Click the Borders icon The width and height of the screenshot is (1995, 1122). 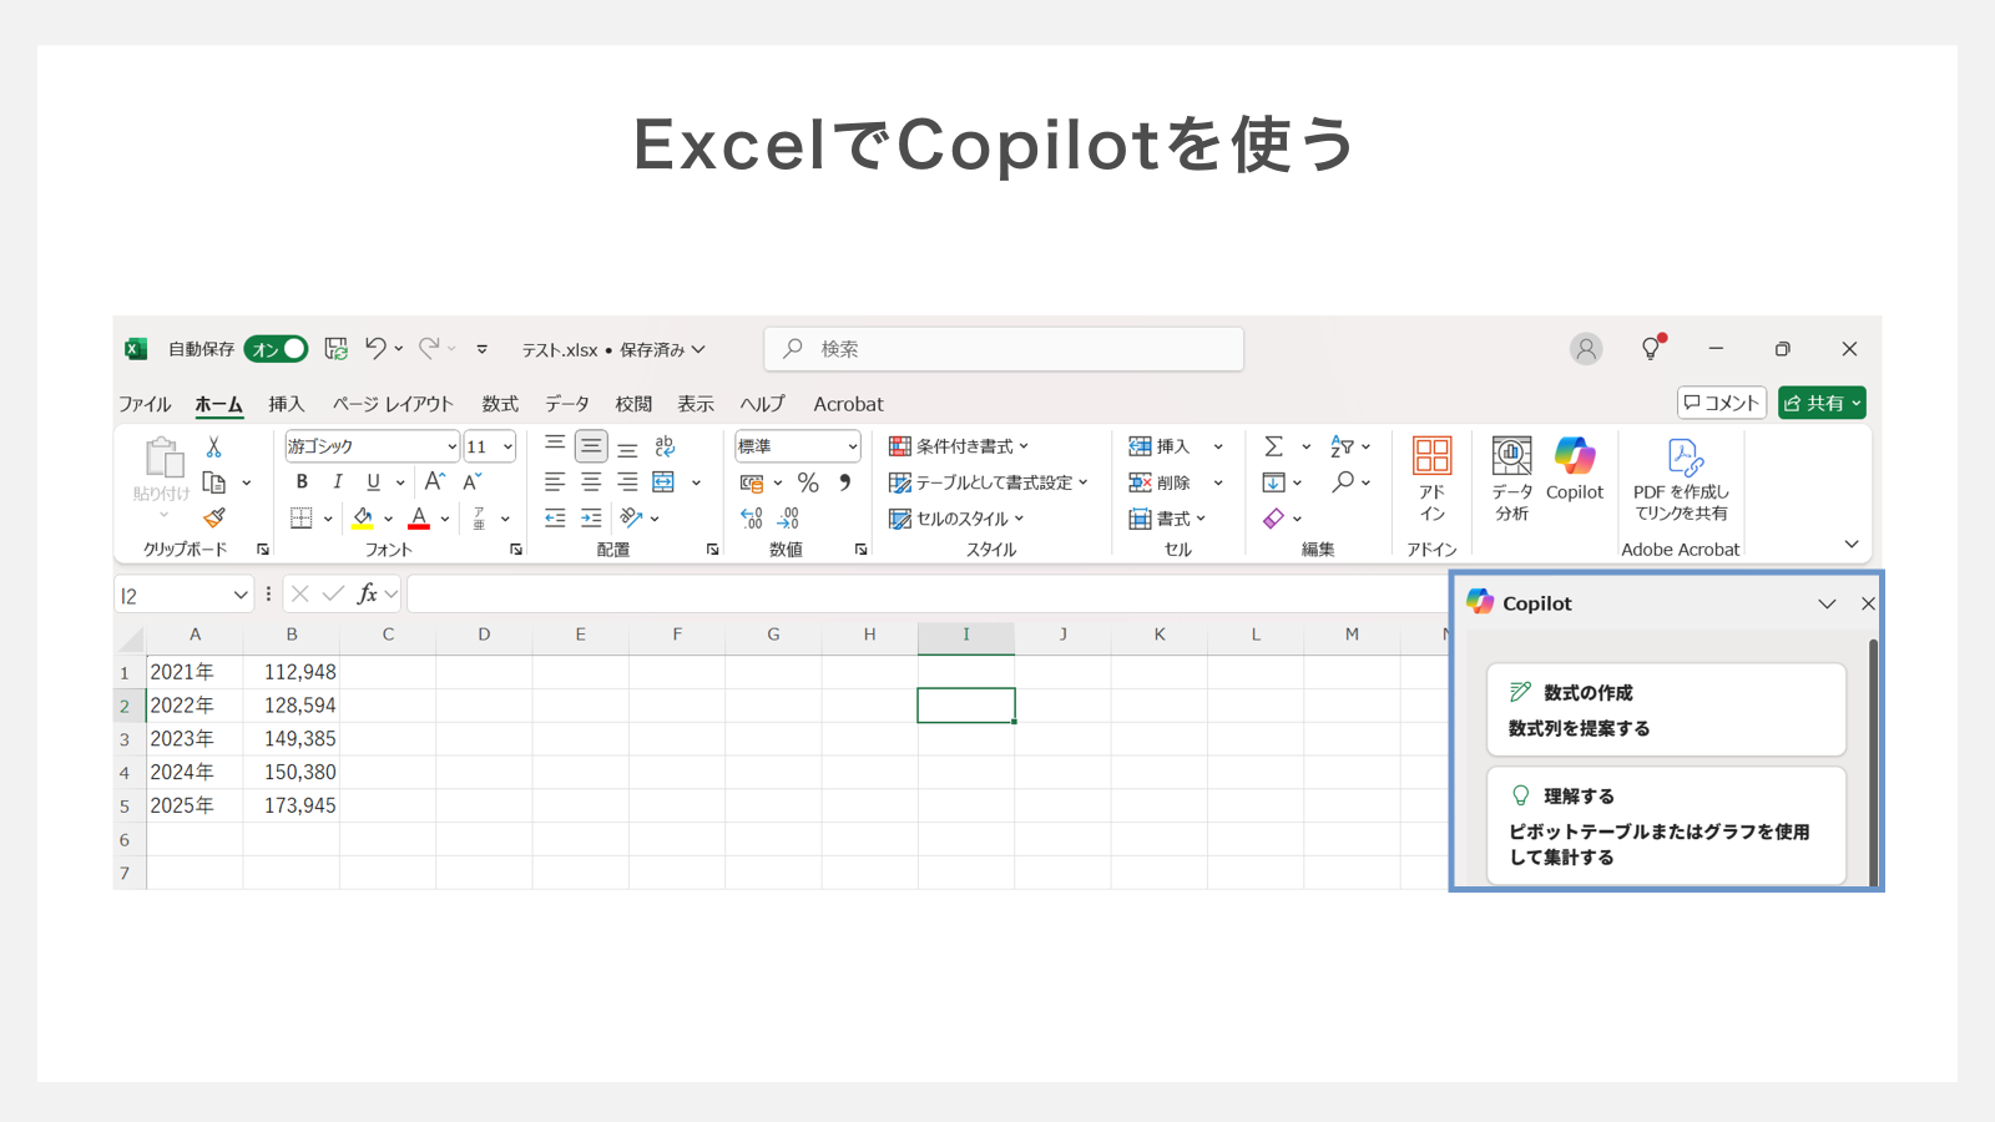[301, 518]
